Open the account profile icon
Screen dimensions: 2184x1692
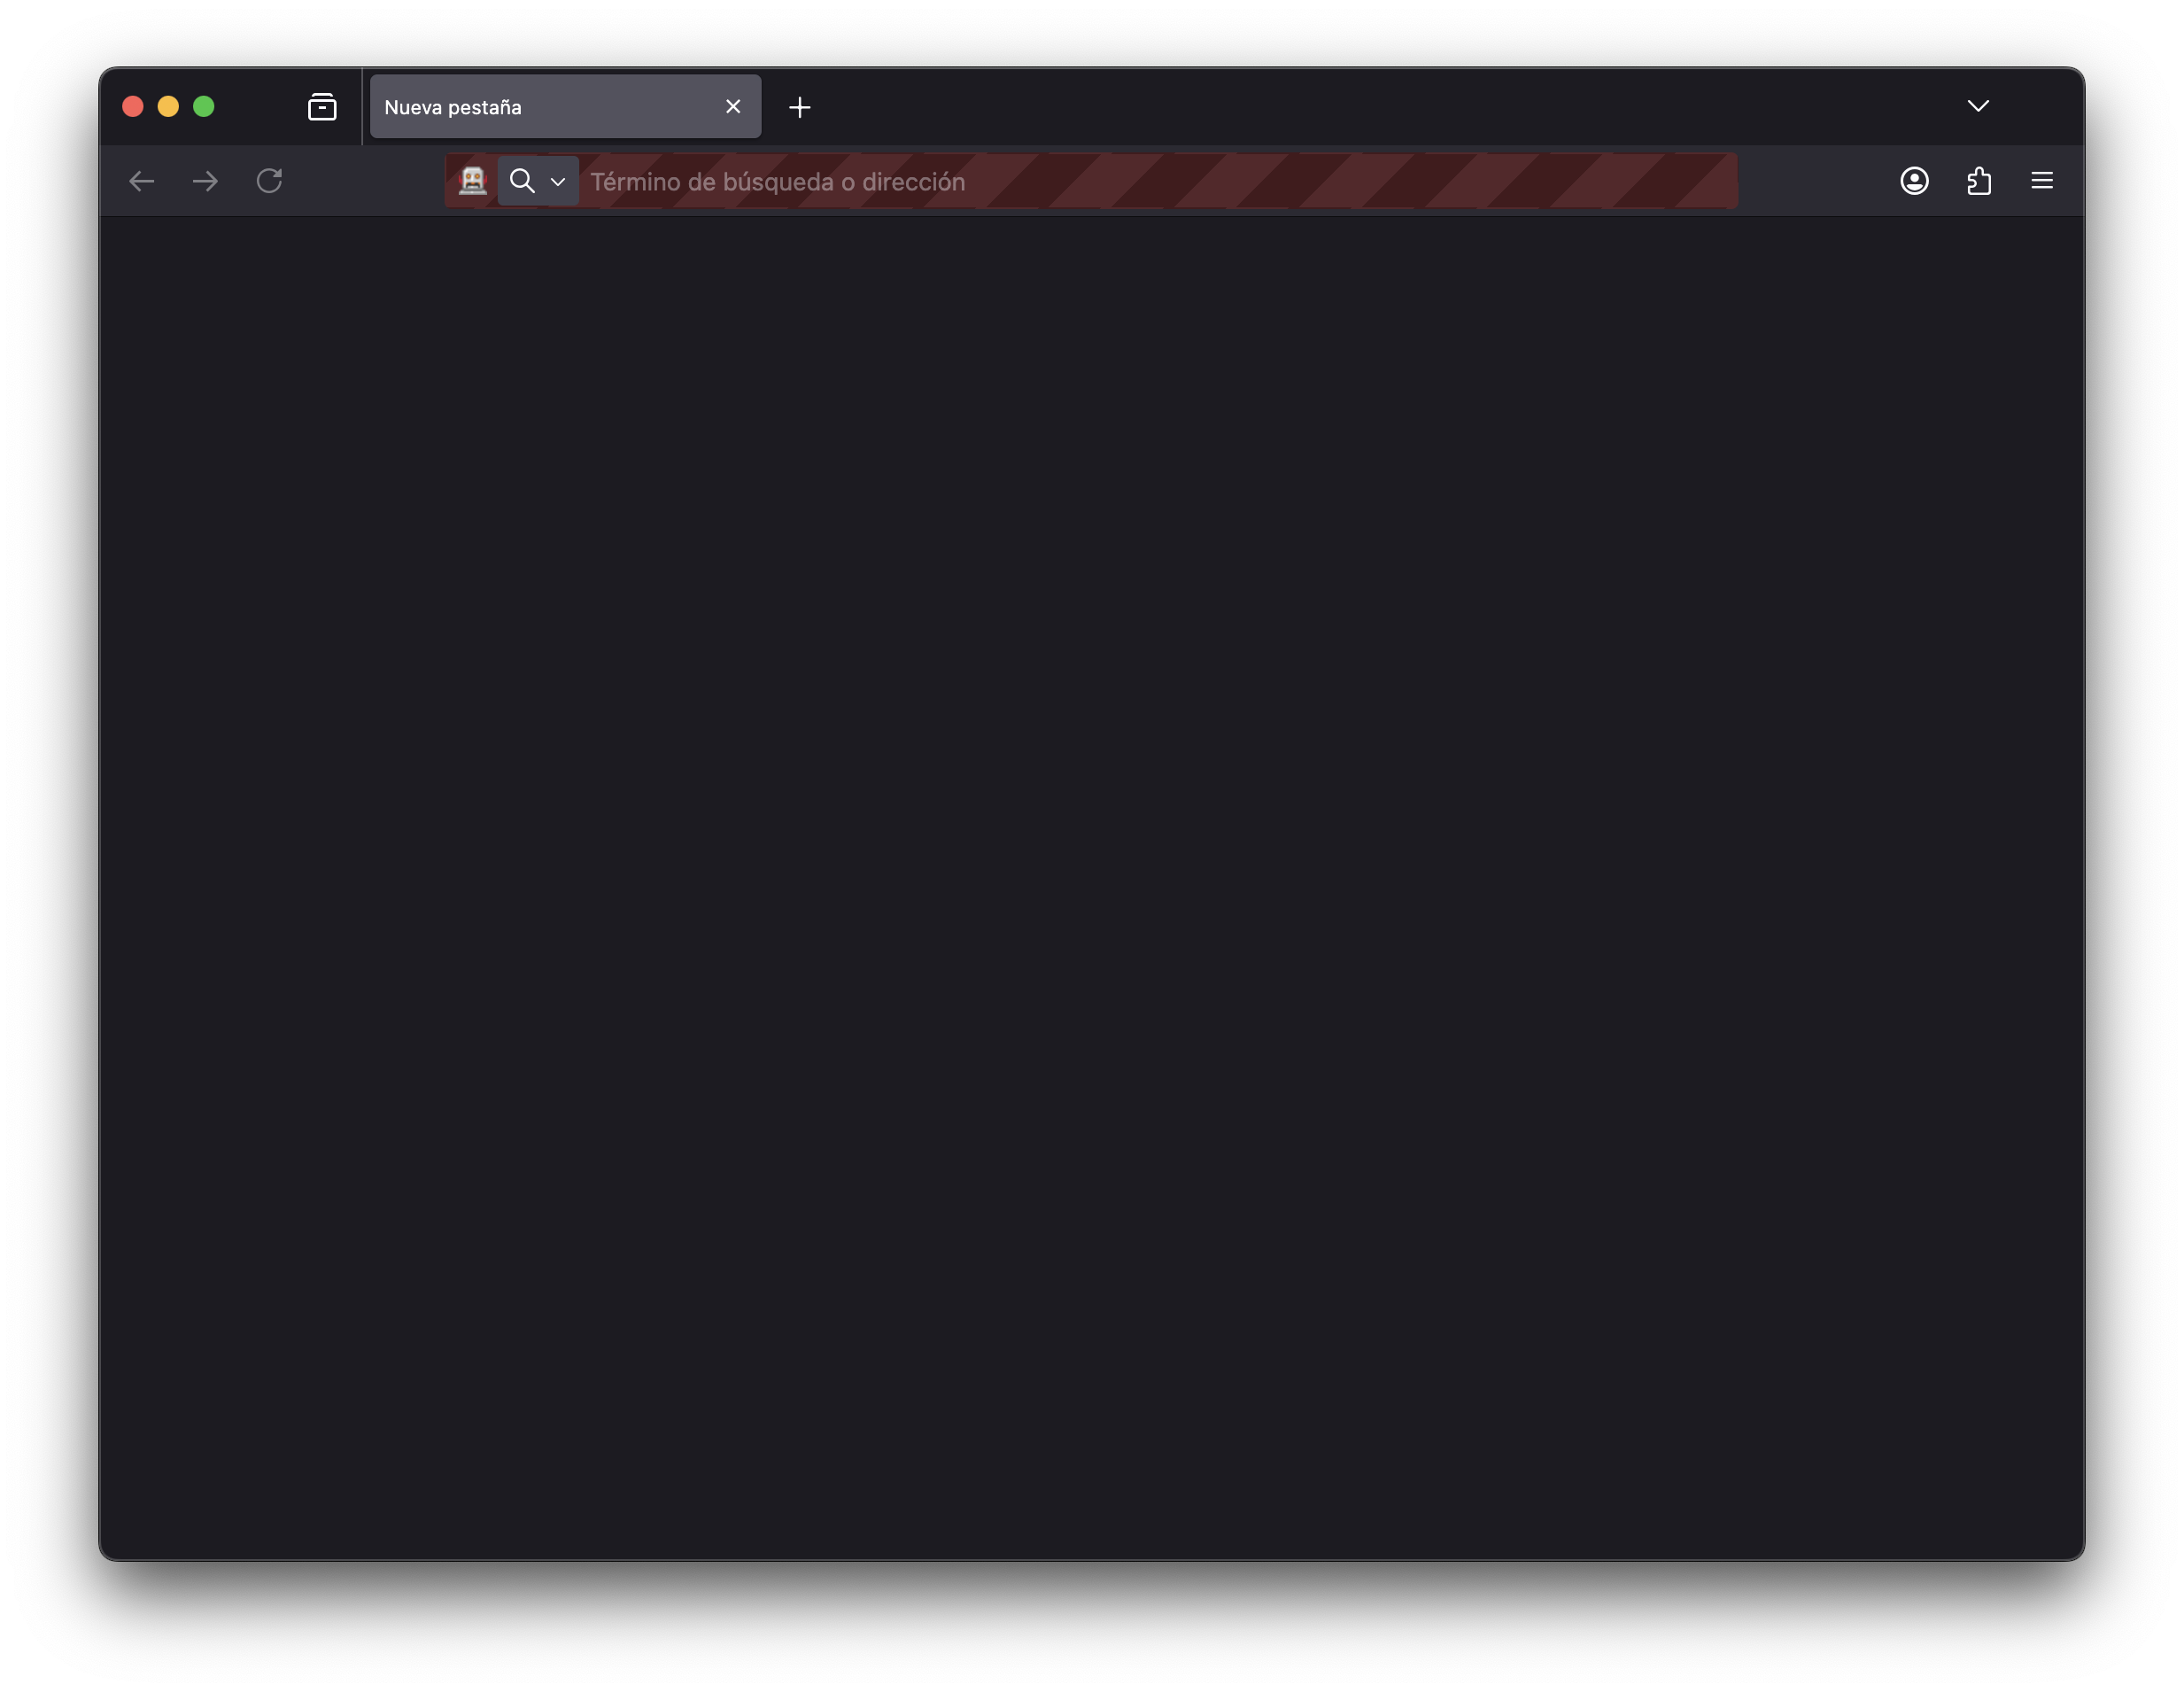[x=1914, y=181]
